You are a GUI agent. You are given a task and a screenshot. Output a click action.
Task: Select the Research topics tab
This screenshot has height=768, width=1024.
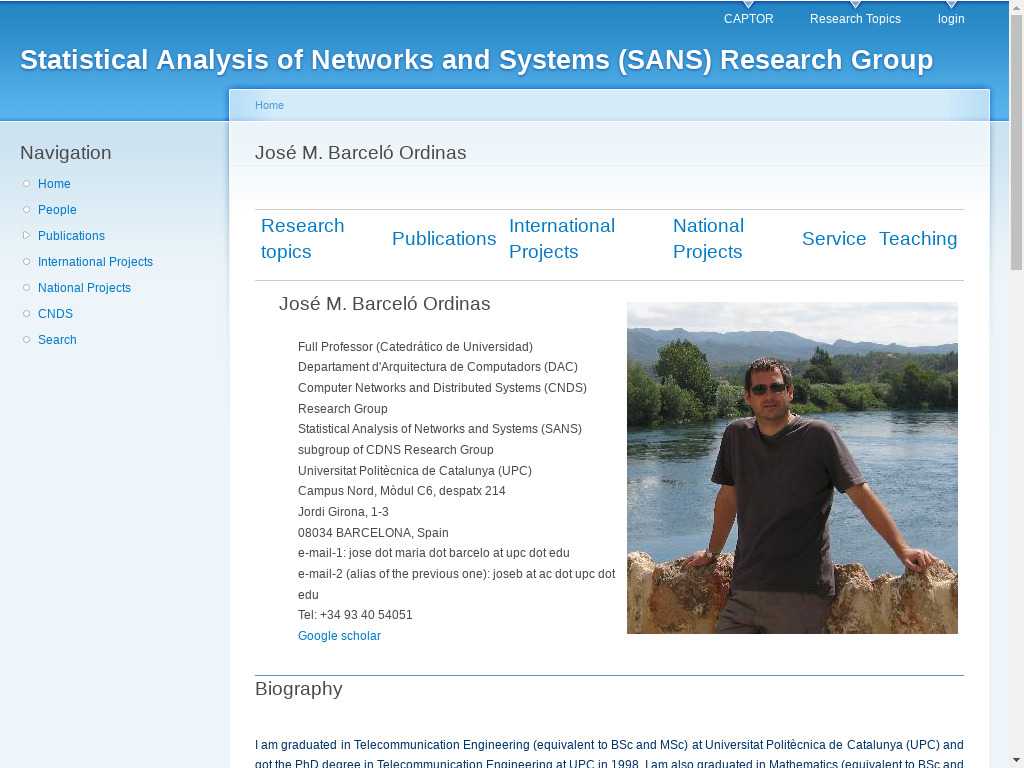coord(302,238)
